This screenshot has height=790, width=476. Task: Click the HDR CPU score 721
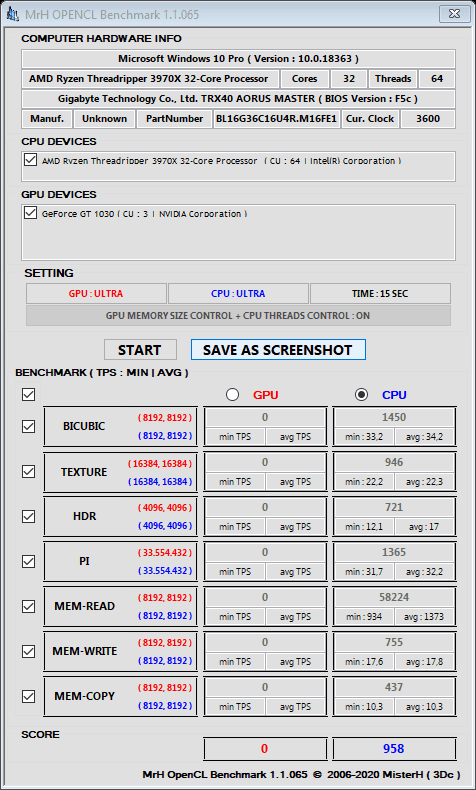coord(394,507)
